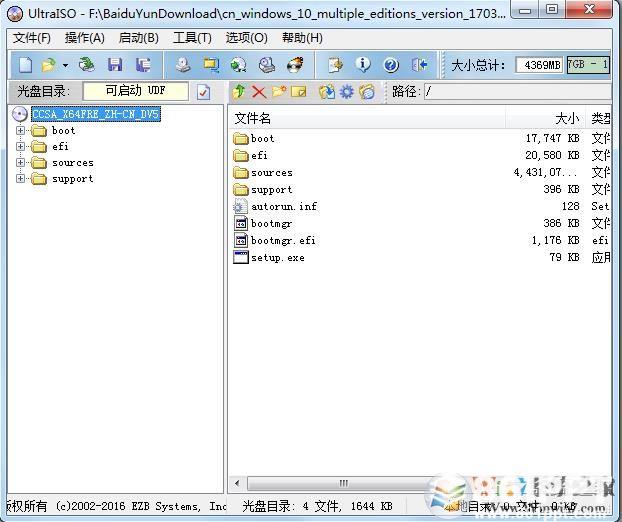Image resolution: width=622 pixels, height=522 pixels.
Task: Open the 文件(F) menu
Action: tap(32, 38)
